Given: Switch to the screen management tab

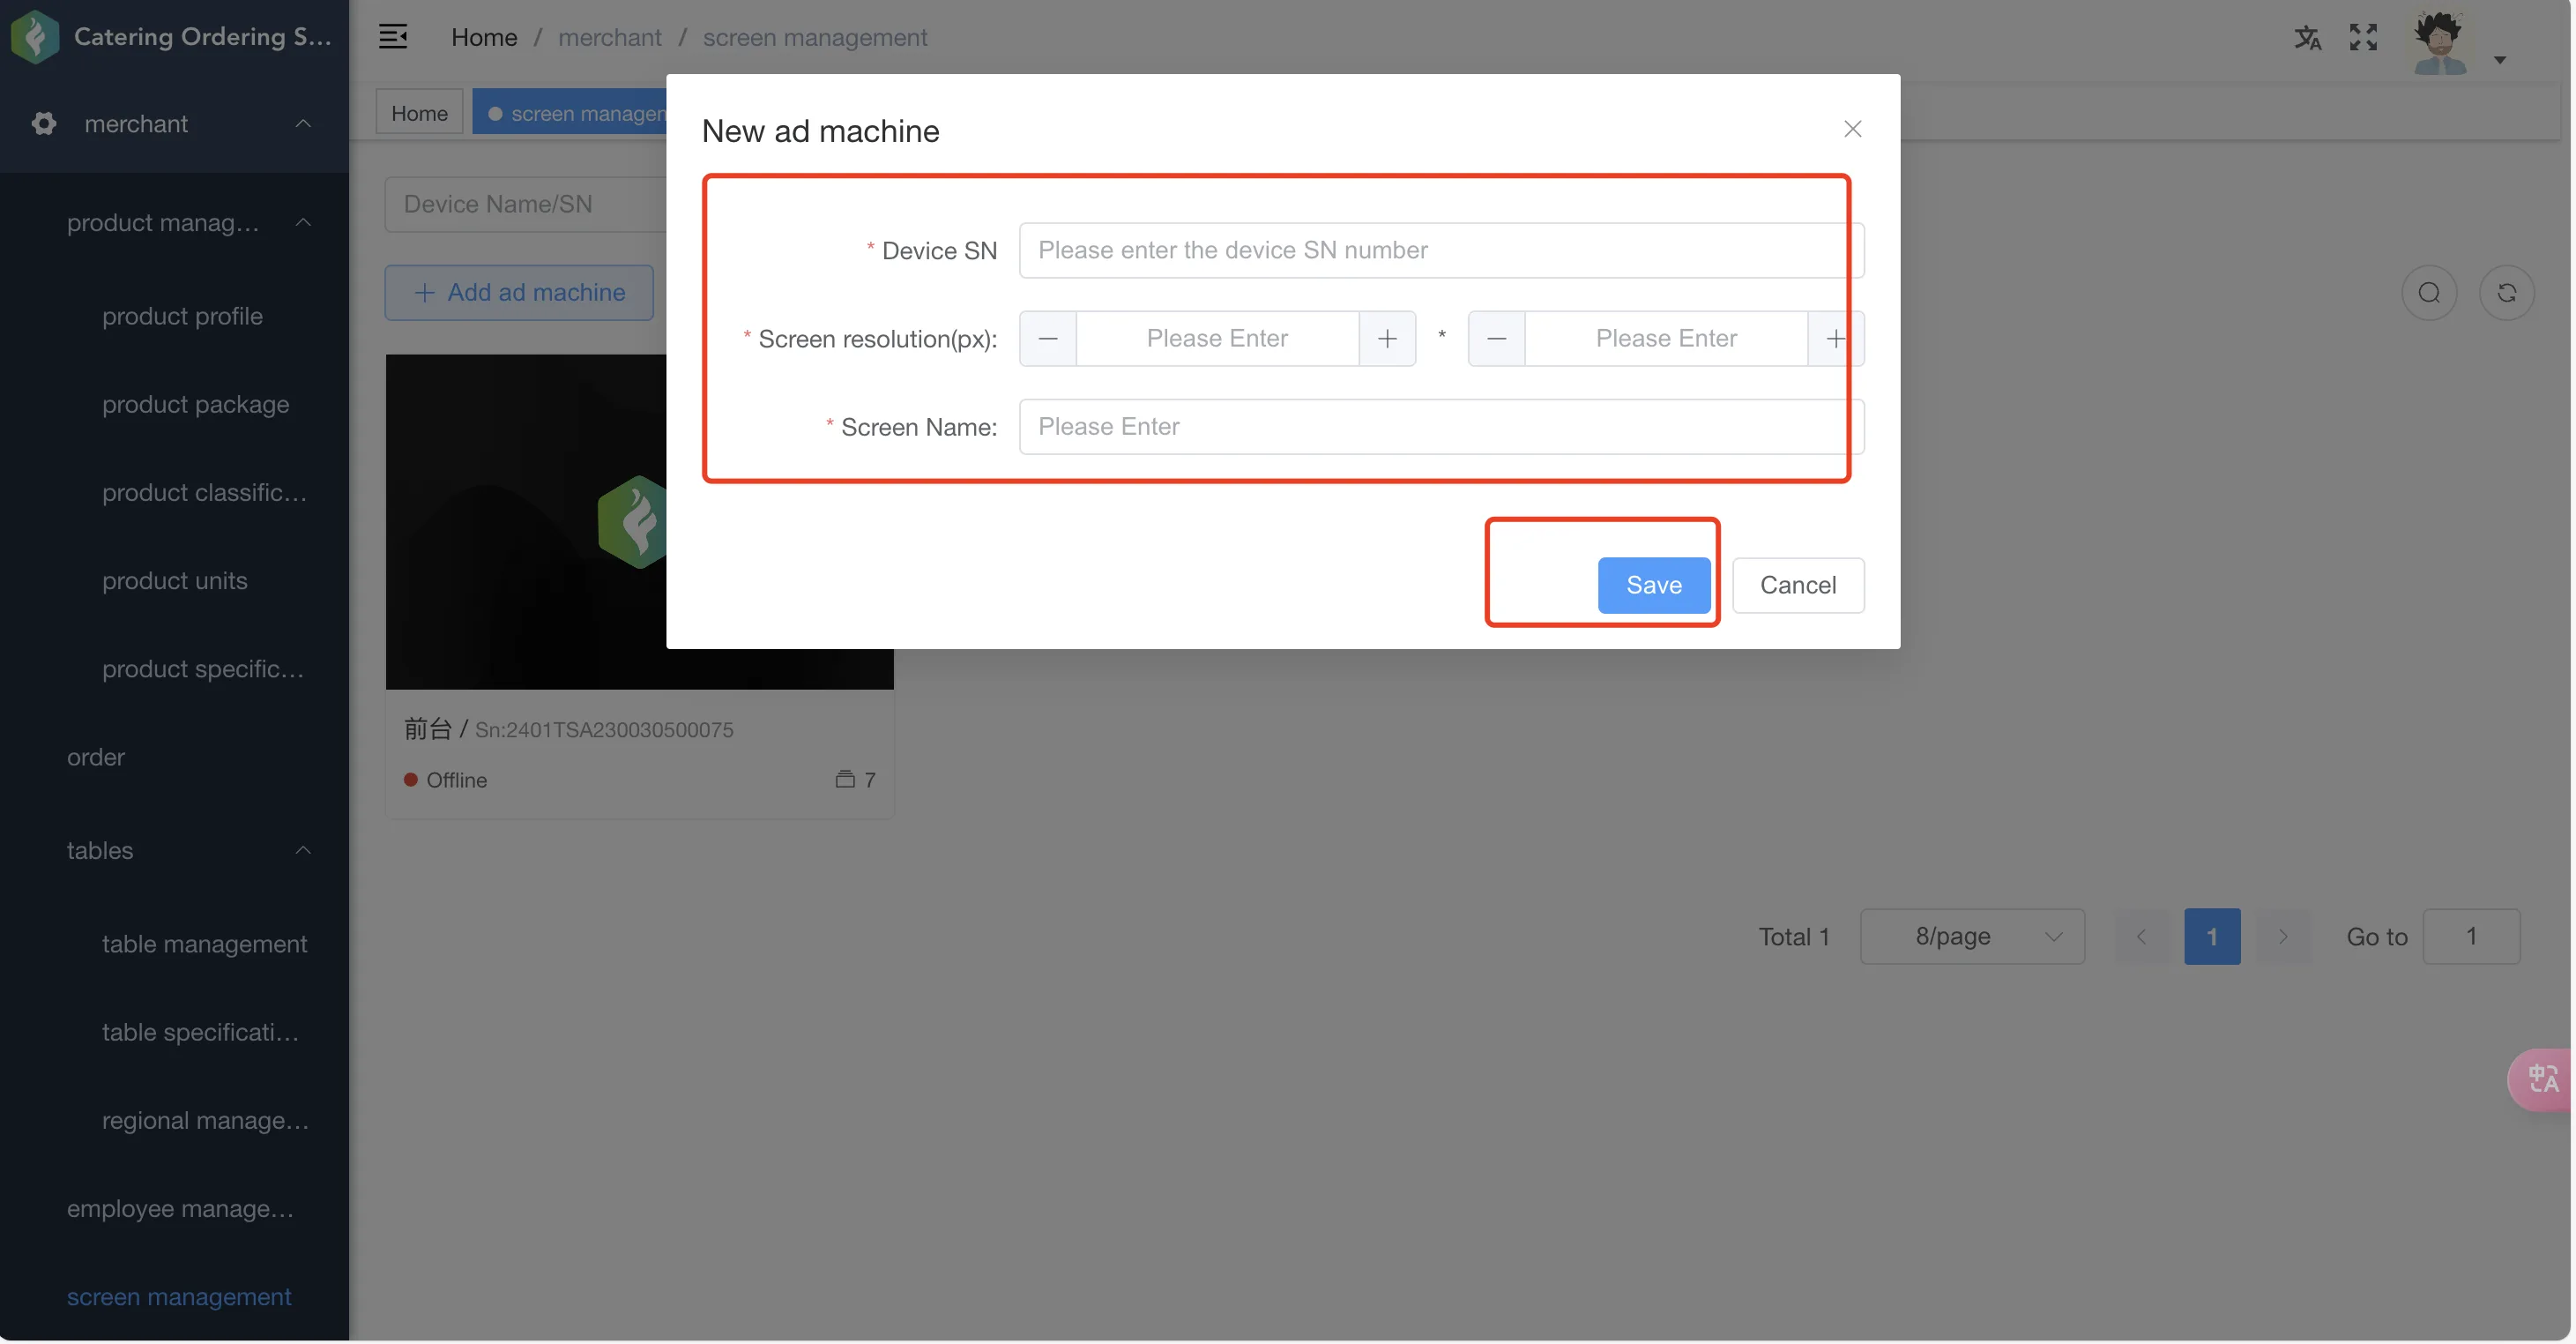Looking at the screenshot, I should (x=571, y=113).
